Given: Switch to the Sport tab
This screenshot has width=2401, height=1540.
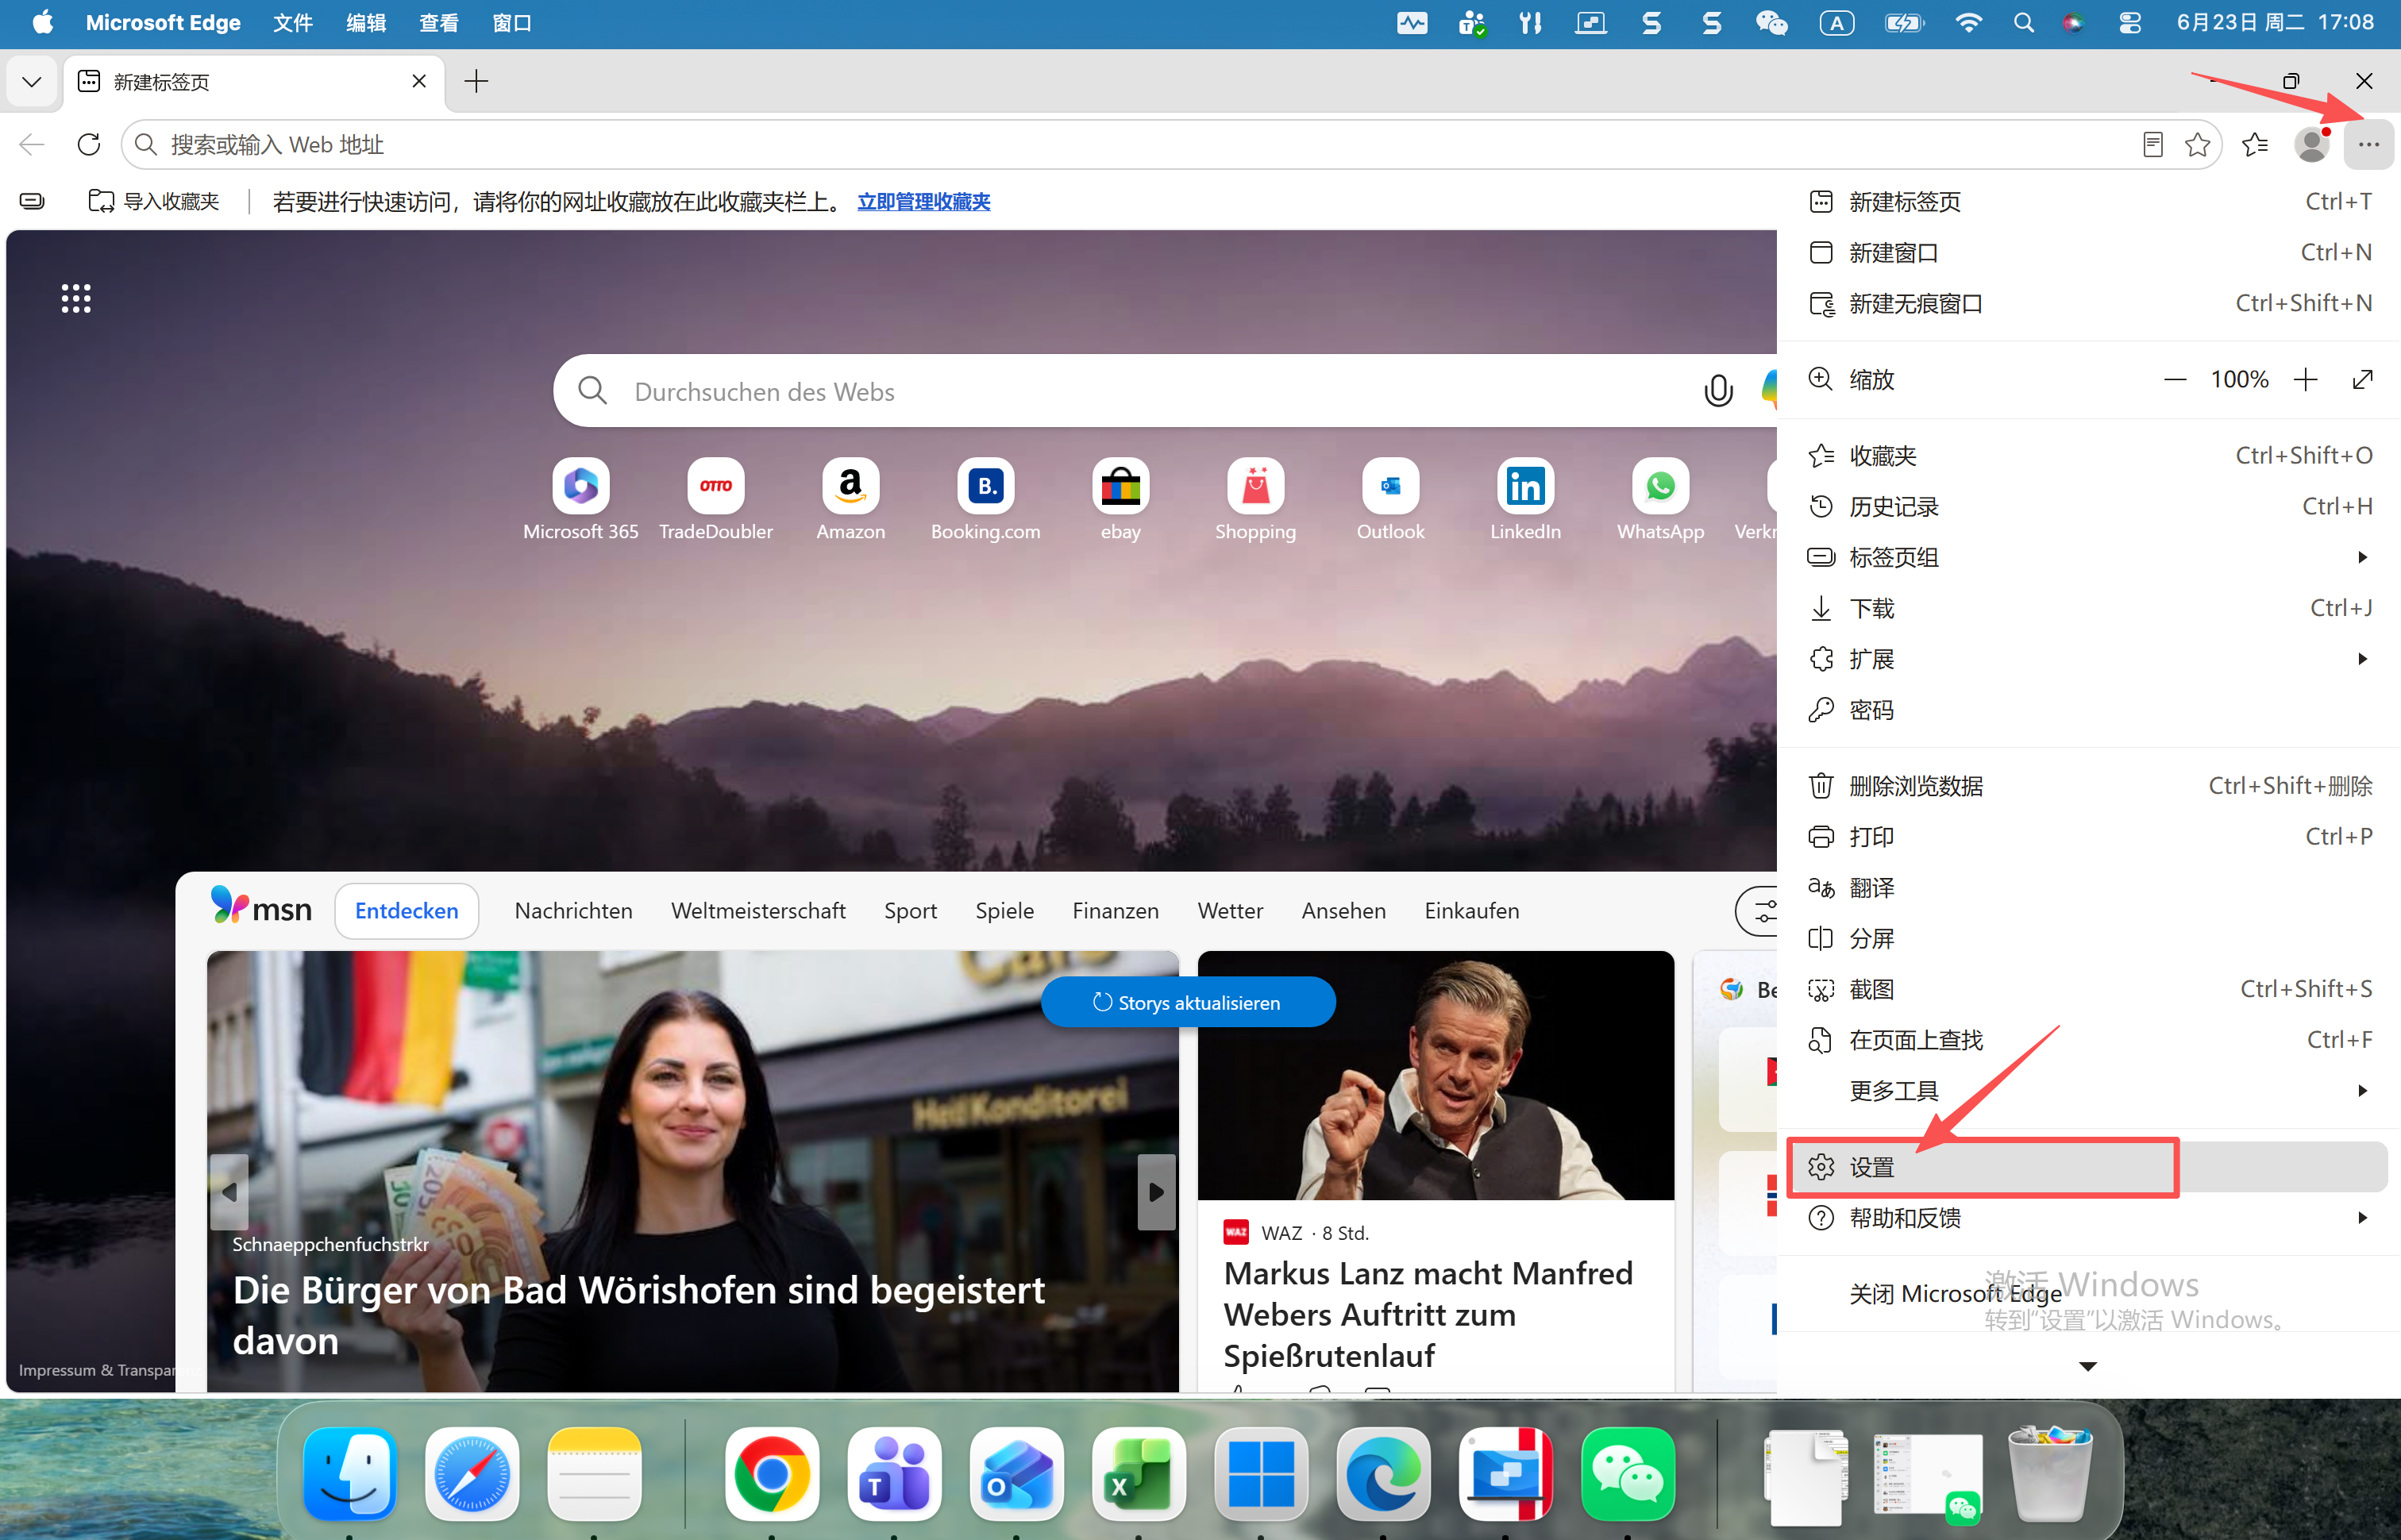Looking at the screenshot, I should click(x=910, y=911).
